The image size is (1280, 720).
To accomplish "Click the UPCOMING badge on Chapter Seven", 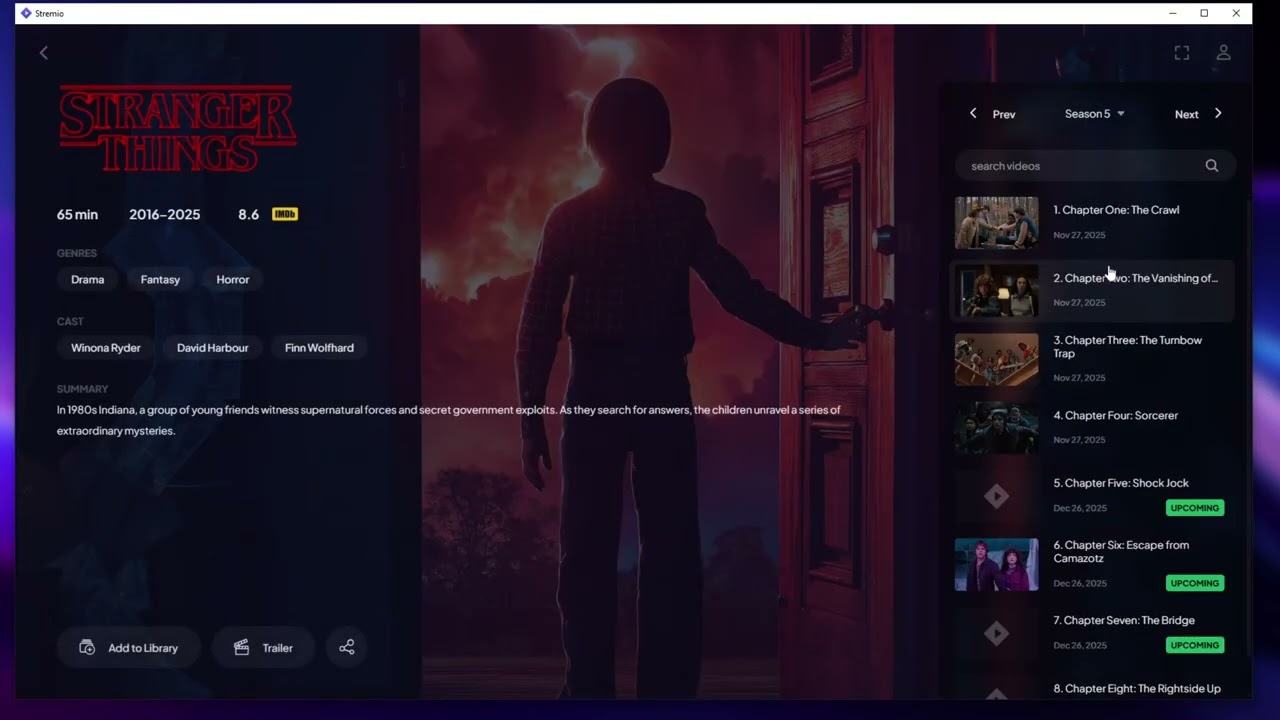I will coord(1195,645).
